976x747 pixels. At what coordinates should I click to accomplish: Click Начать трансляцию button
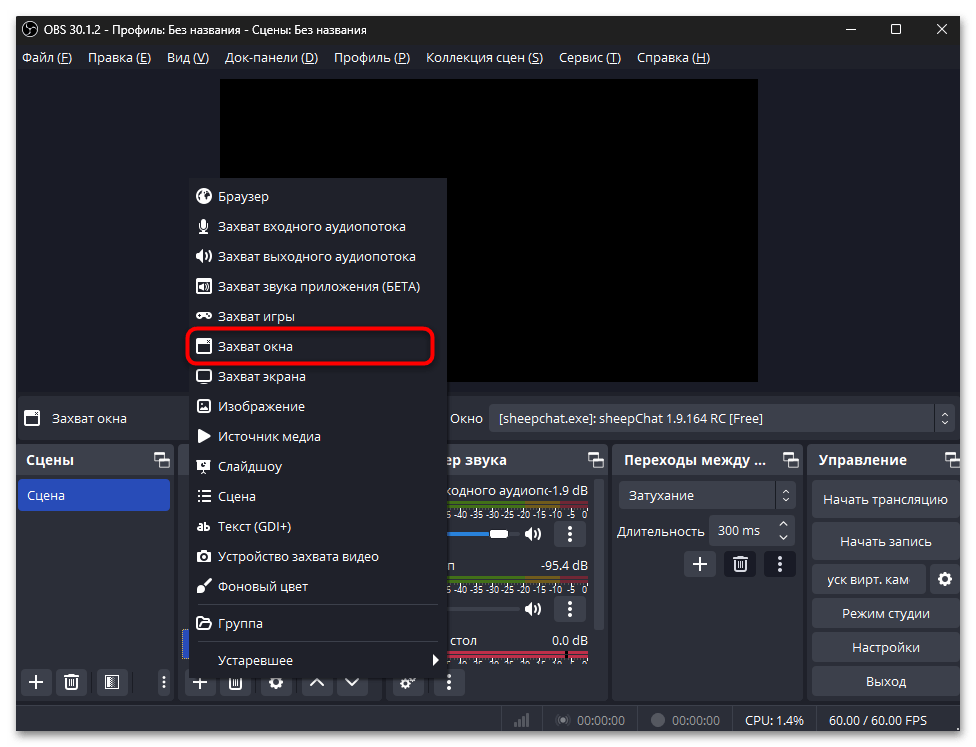point(885,499)
